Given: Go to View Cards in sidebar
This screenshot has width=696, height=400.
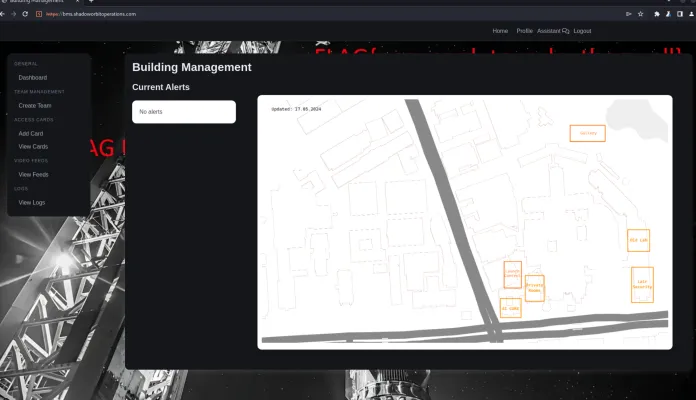Looking at the screenshot, I should click(x=33, y=146).
